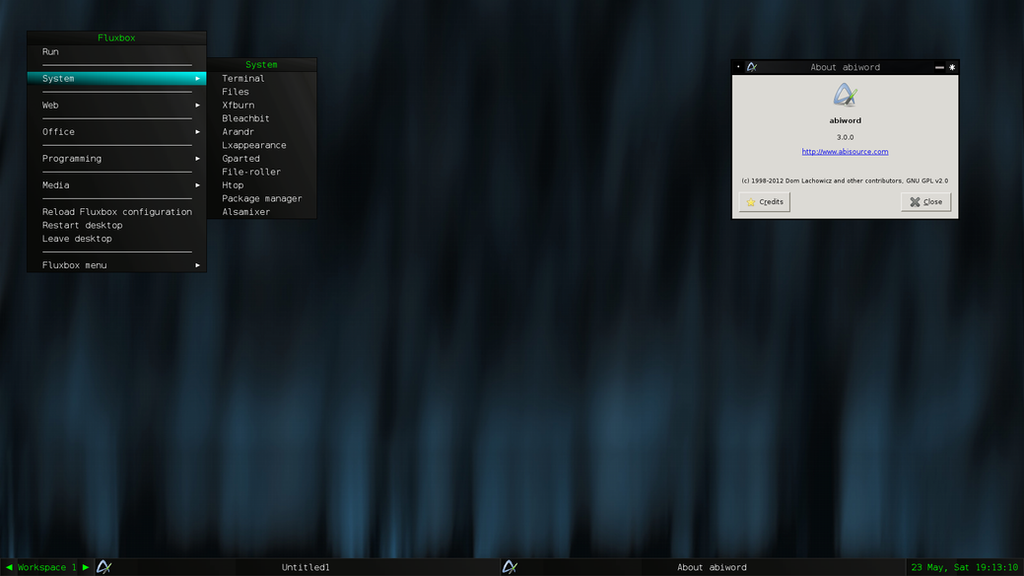Click the titlebar close asterisk icon

(x=952, y=67)
